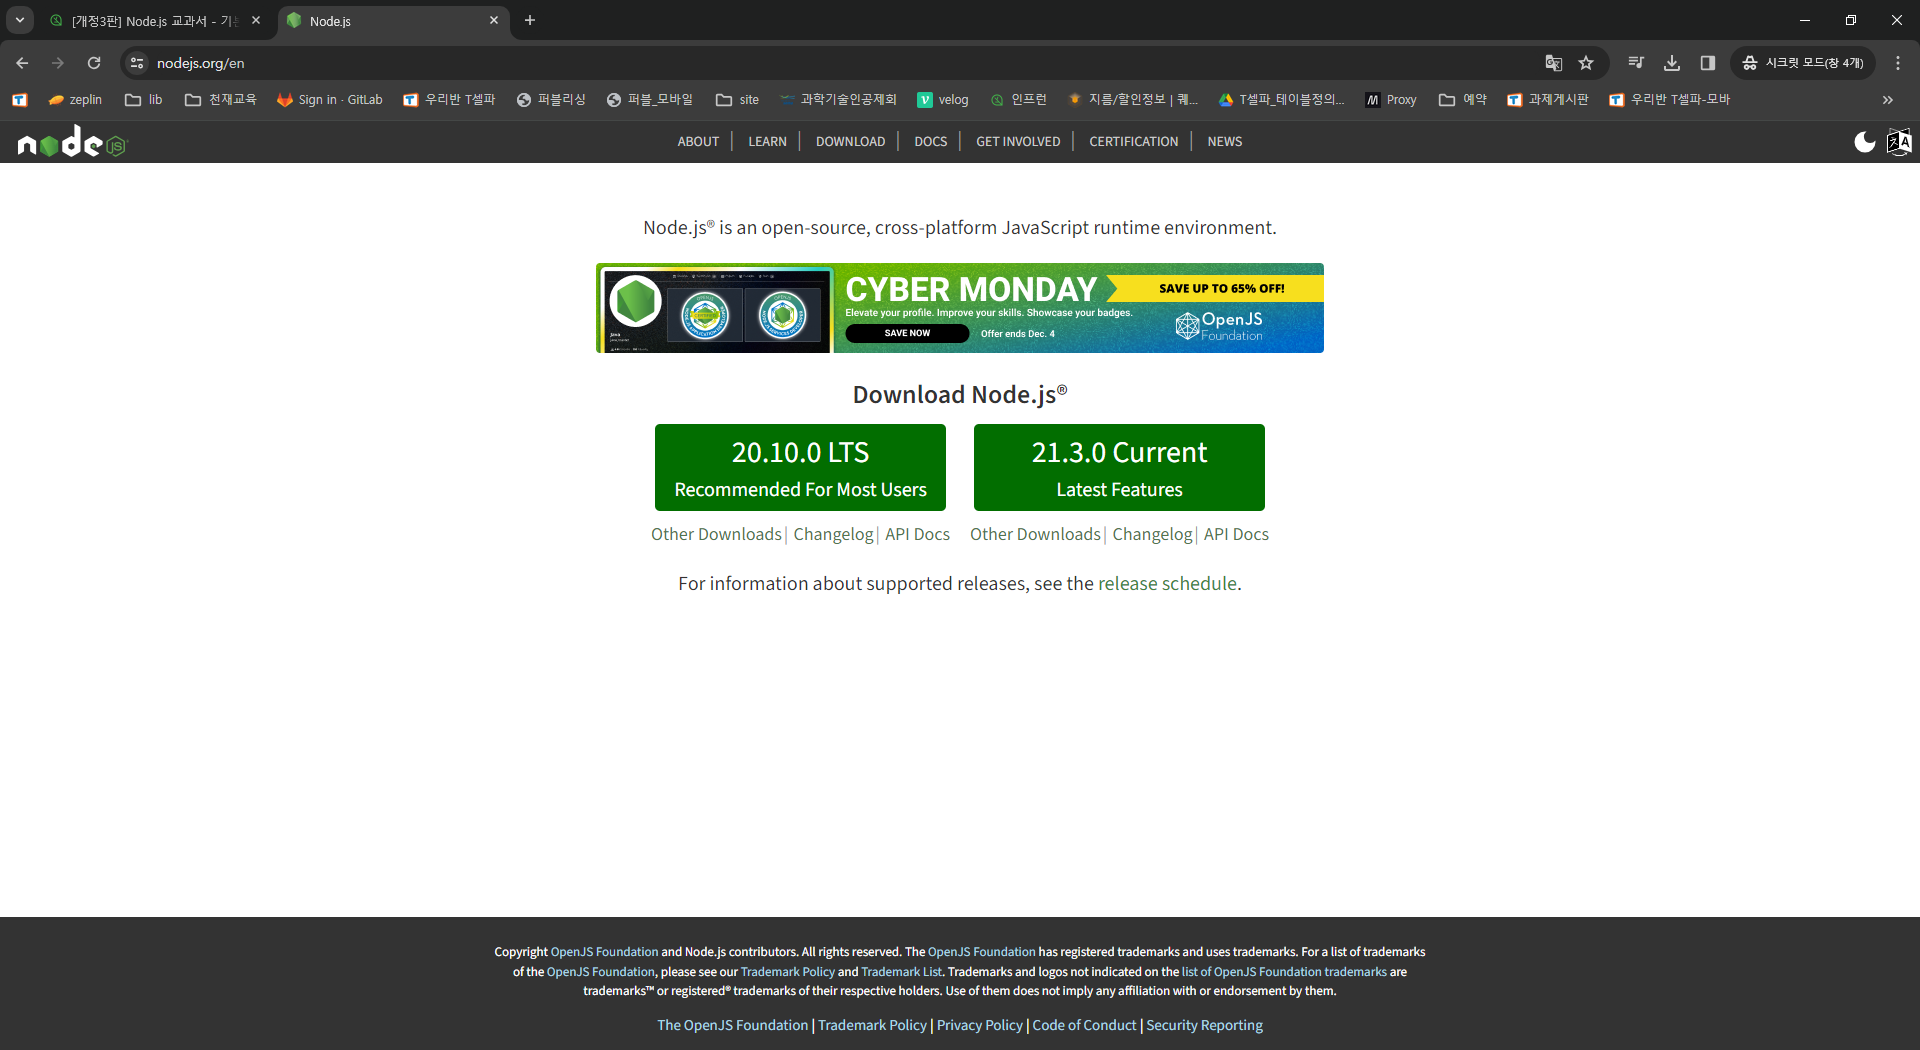Open the 인프런 bookmark
The width and height of the screenshot is (1920, 1050).
point(1018,100)
